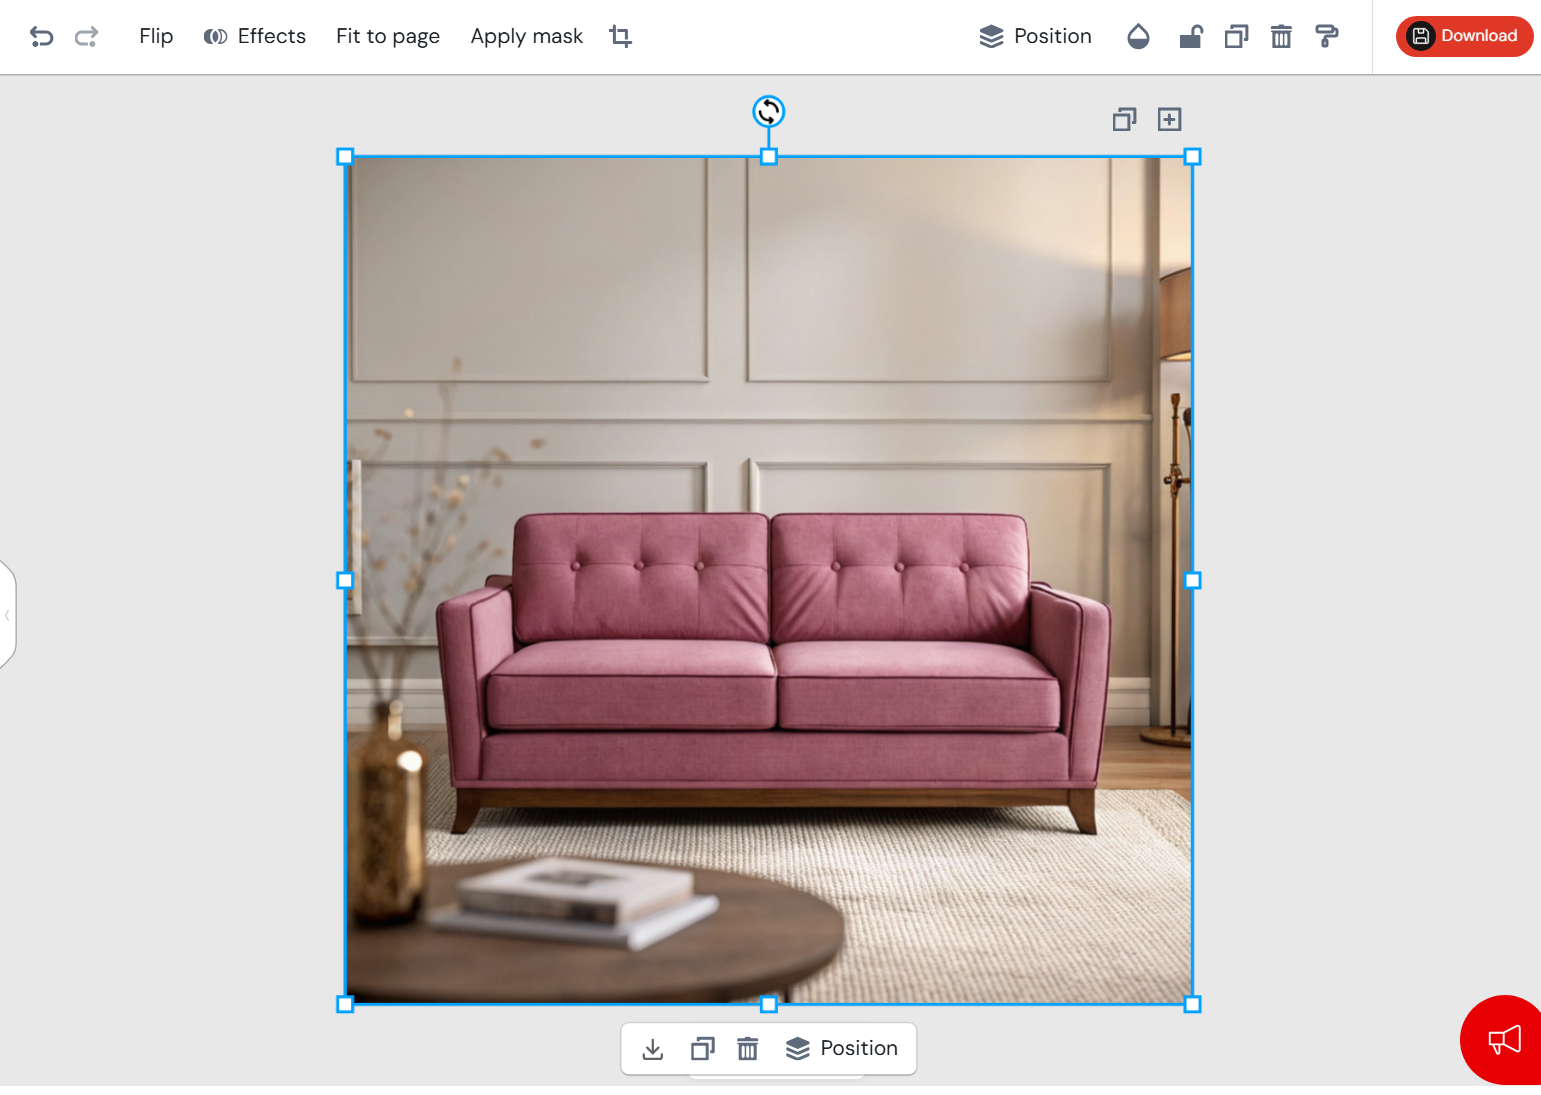1541x1095 pixels.
Task: Open the Flip option
Action: (156, 36)
